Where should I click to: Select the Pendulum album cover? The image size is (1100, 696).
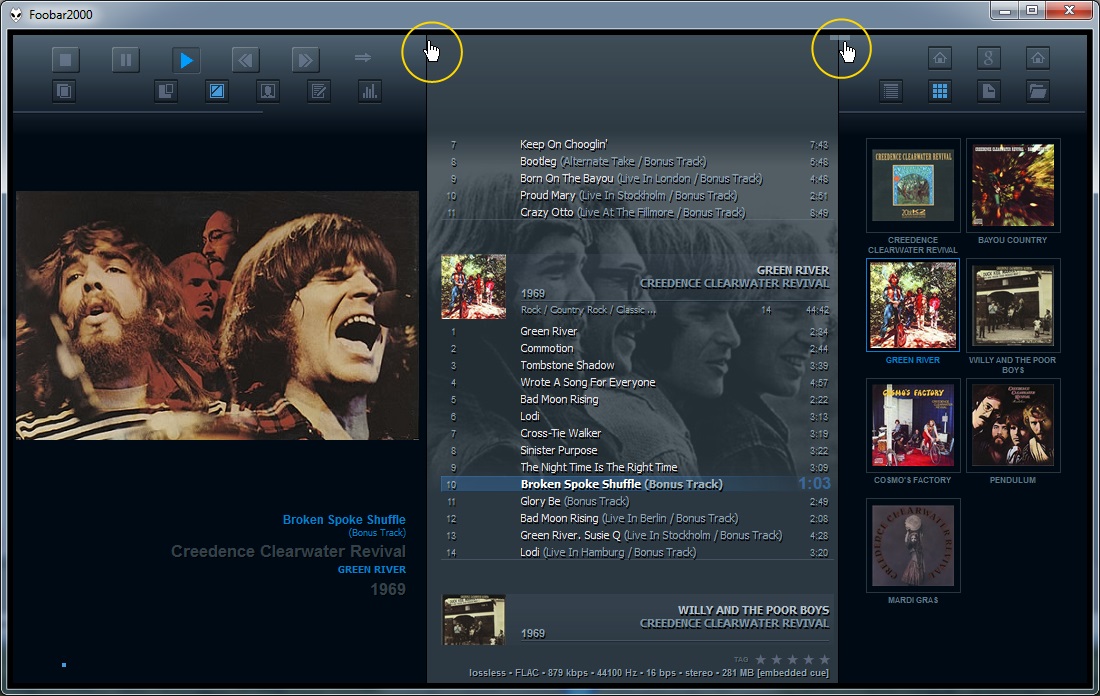(x=1012, y=425)
